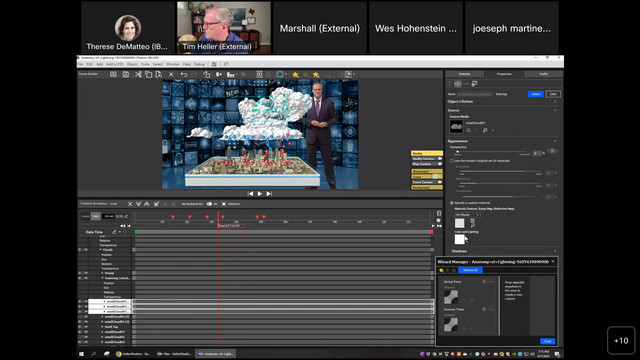Select 'Specify a custom material' radio
Image resolution: width=640 pixels, height=360 pixels.
pos(452,203)
